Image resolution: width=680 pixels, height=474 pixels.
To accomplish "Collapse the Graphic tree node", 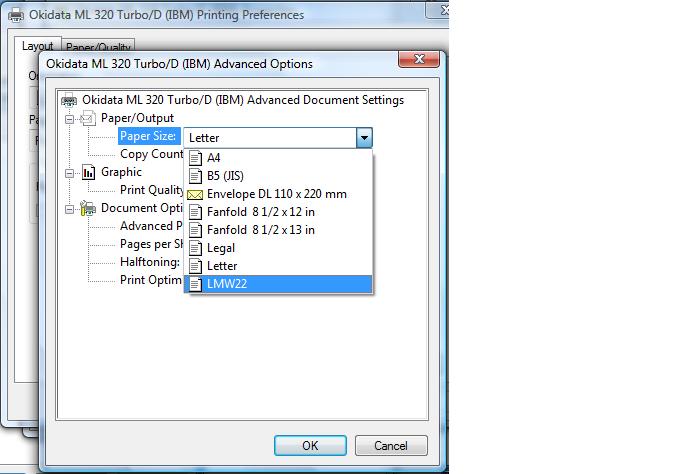I will click(70, 172).
